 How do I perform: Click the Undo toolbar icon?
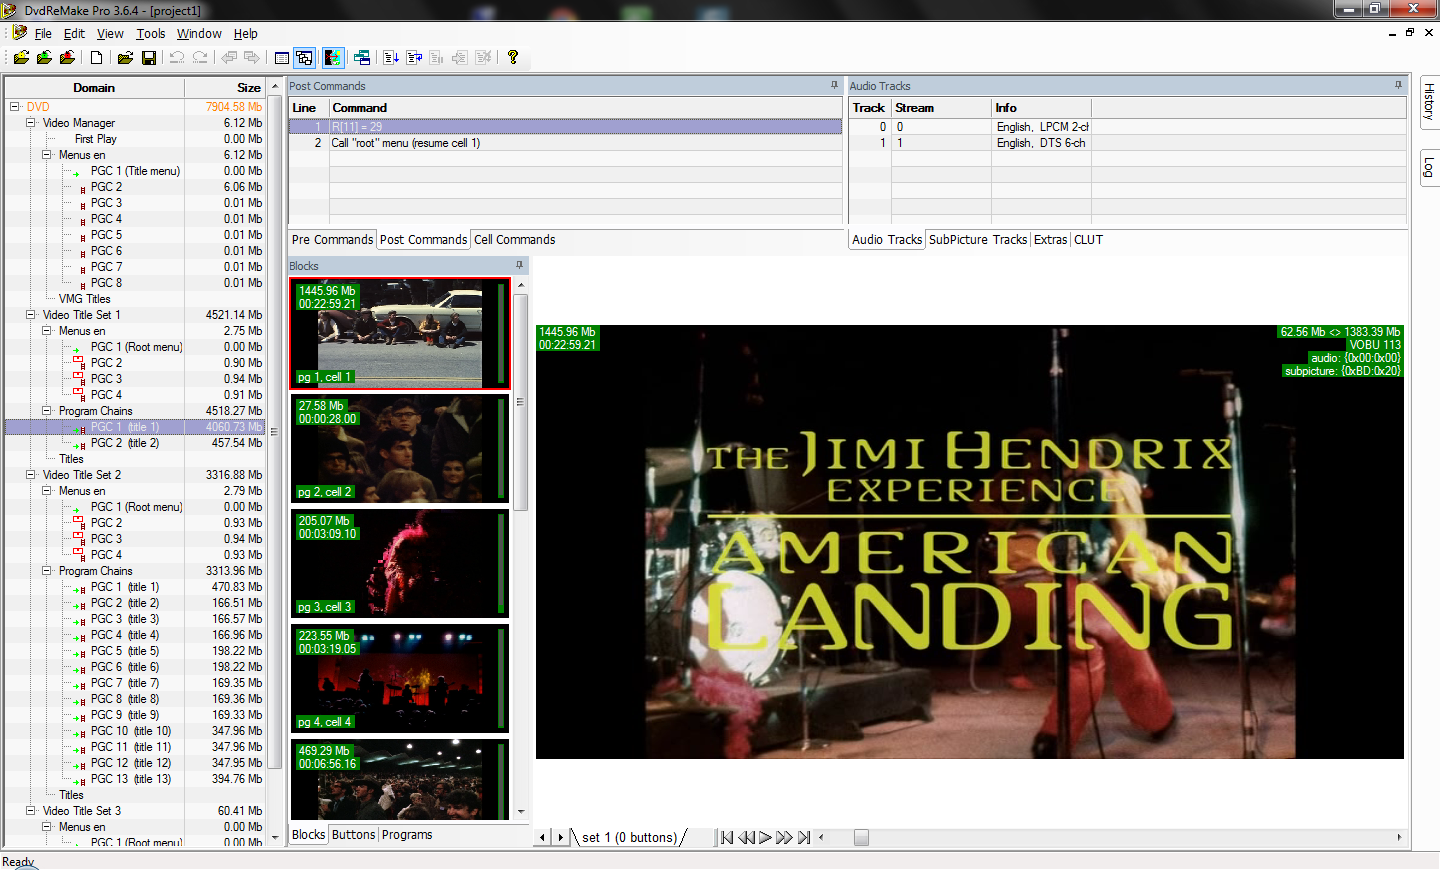[x=177, y=58]
